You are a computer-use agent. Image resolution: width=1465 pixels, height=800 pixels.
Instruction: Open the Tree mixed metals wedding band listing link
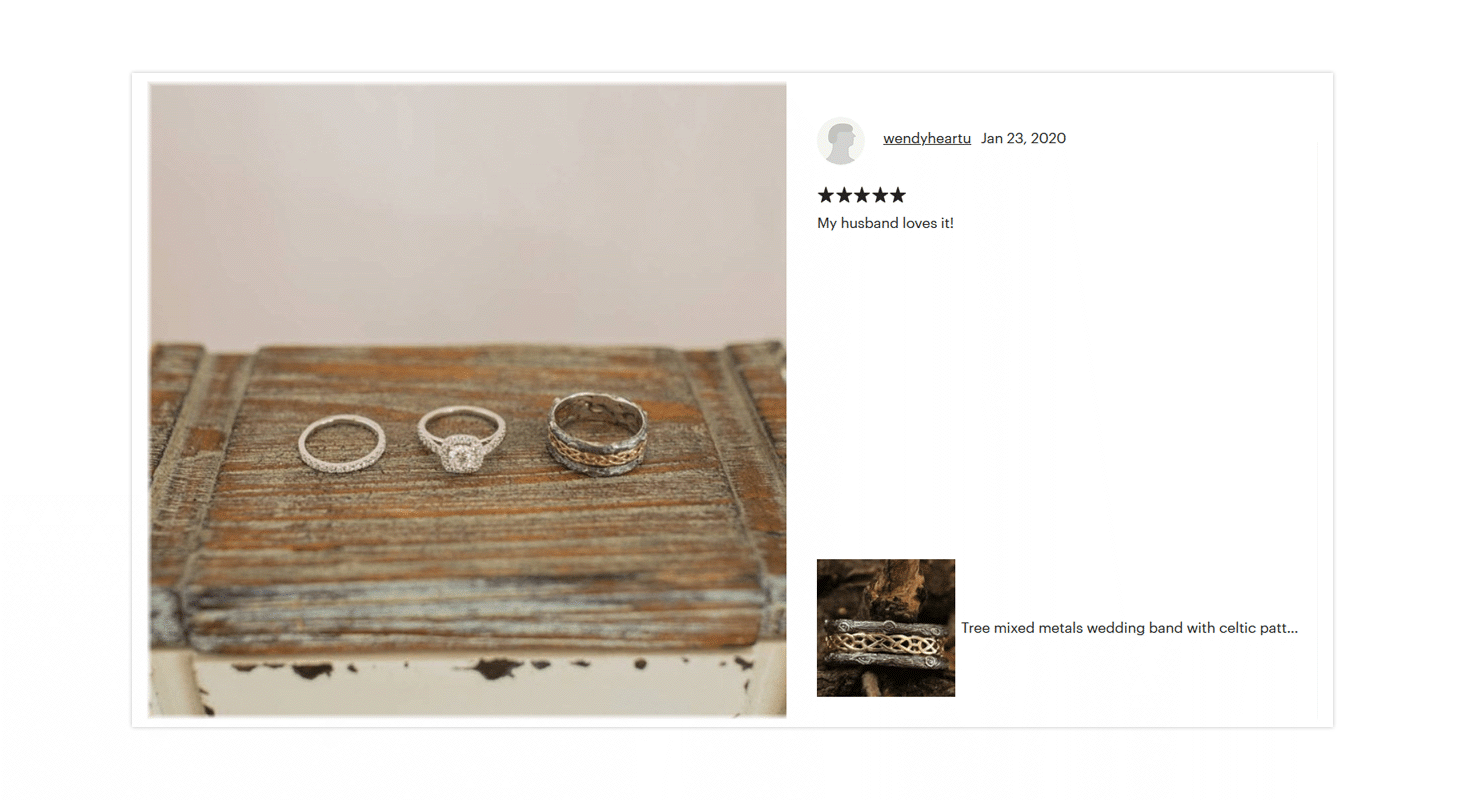1129,628
